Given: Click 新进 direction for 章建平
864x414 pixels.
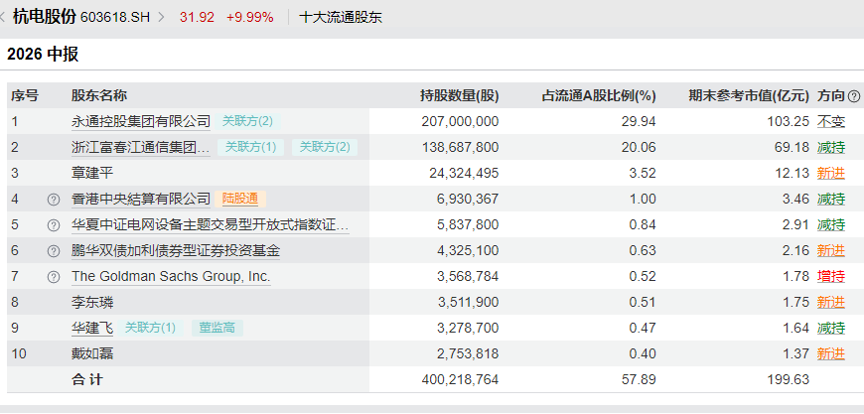Looking at the screenshot, I should click(x=831, y=174).
